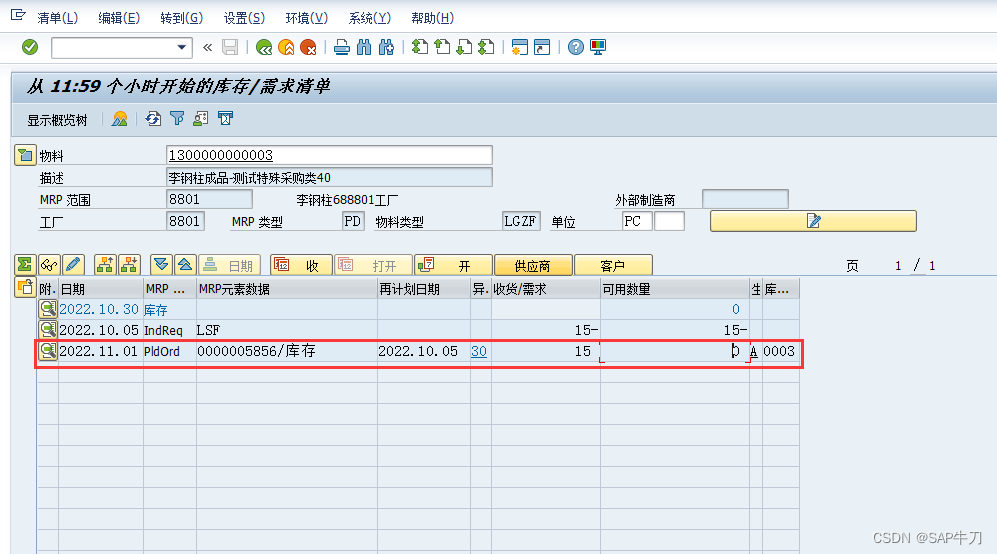The image size is (997, 554).
Task: Click Create New Session icon
Action: [x=519, y=47]
